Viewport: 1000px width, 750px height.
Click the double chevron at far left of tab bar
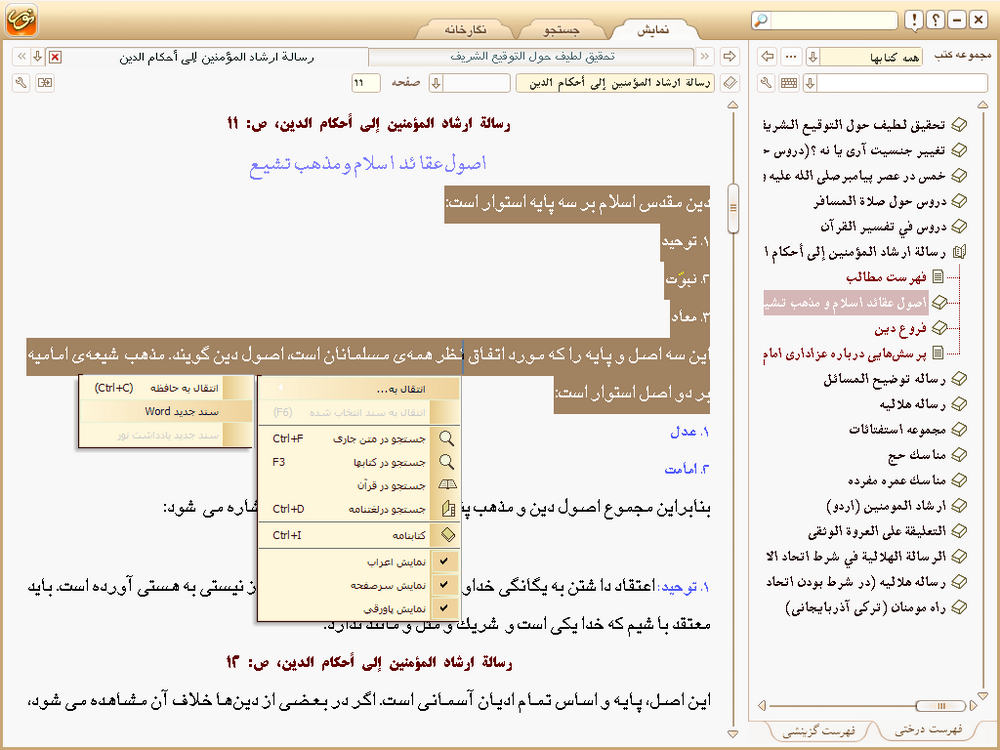[22, 57]
